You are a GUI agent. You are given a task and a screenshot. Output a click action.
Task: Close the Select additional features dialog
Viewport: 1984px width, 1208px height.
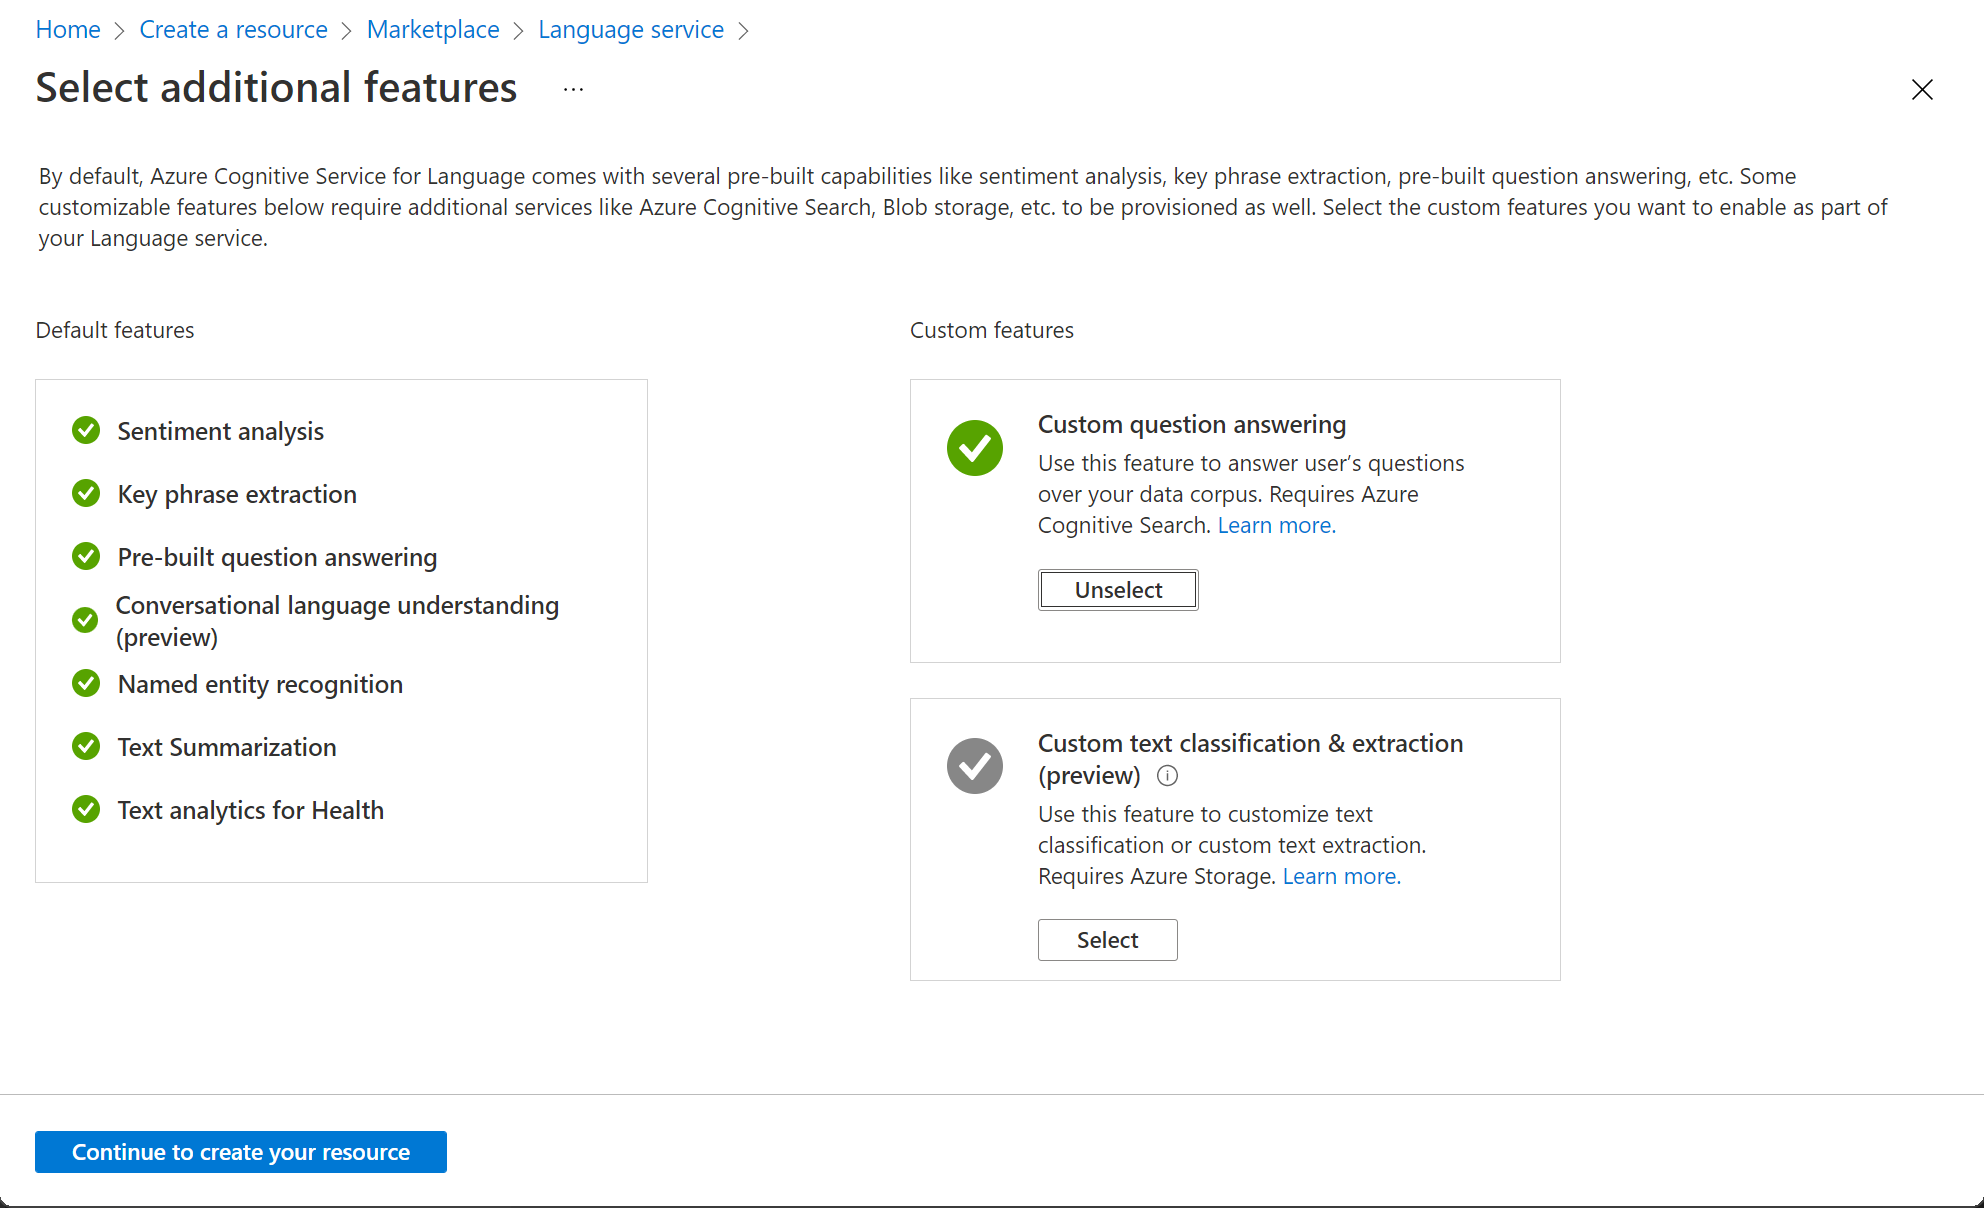(1923, 89)
